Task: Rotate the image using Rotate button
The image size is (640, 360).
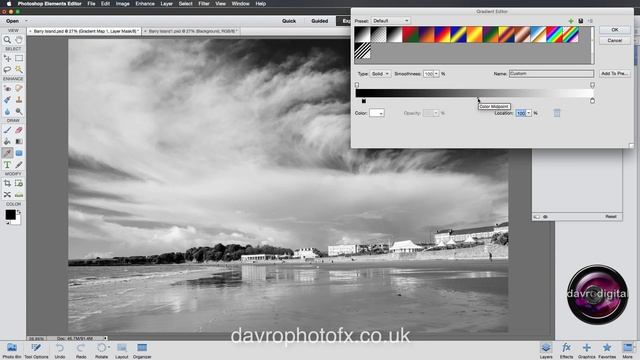Action: click(102, 350)
